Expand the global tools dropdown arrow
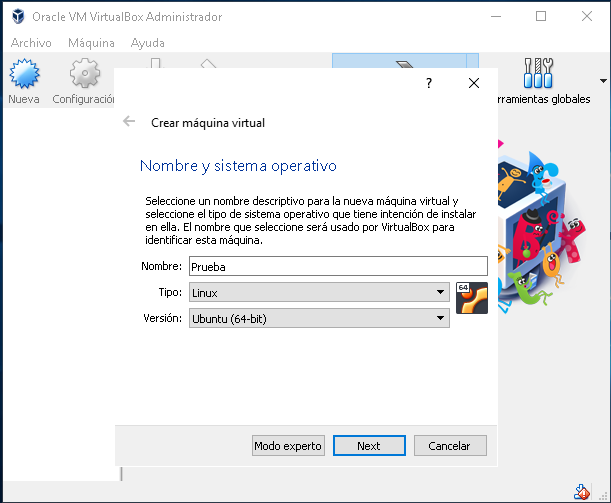Image resolution: width=611 pixels, height=503 pixels. (603, 81)
